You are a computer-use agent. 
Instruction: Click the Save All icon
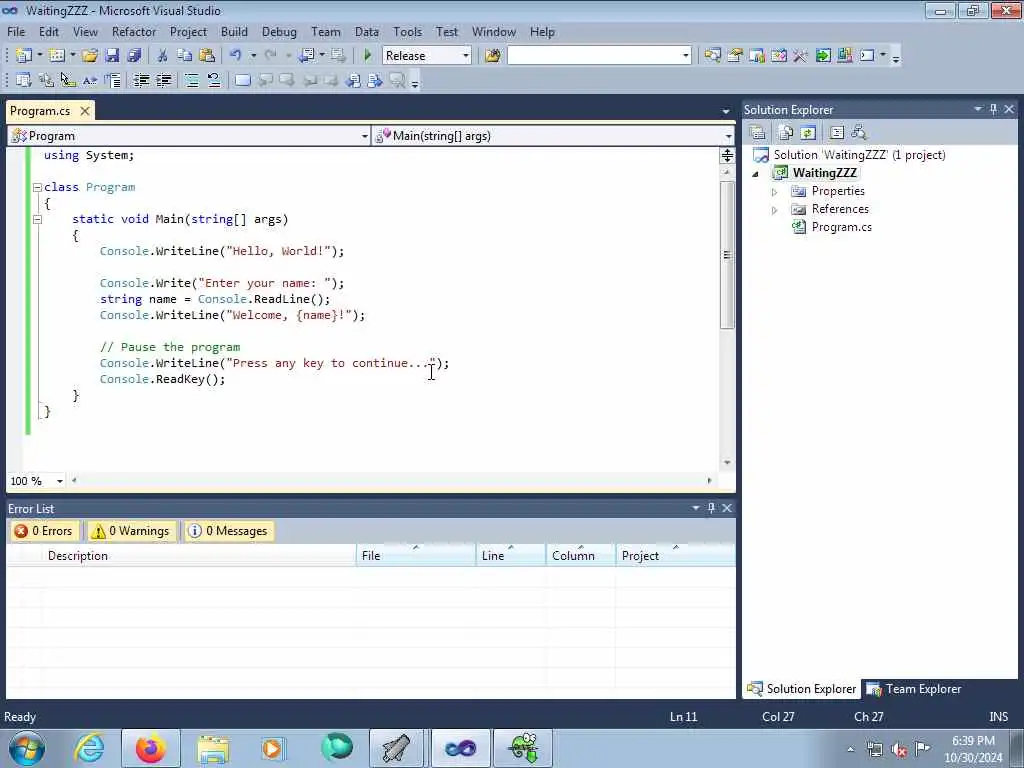(x=135, y=56)
